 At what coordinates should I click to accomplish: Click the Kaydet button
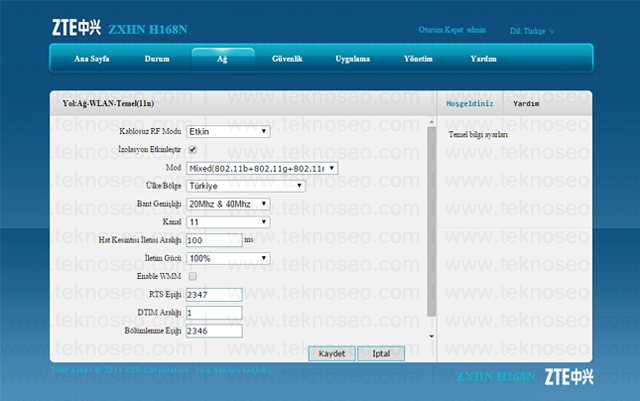[332, 354]
